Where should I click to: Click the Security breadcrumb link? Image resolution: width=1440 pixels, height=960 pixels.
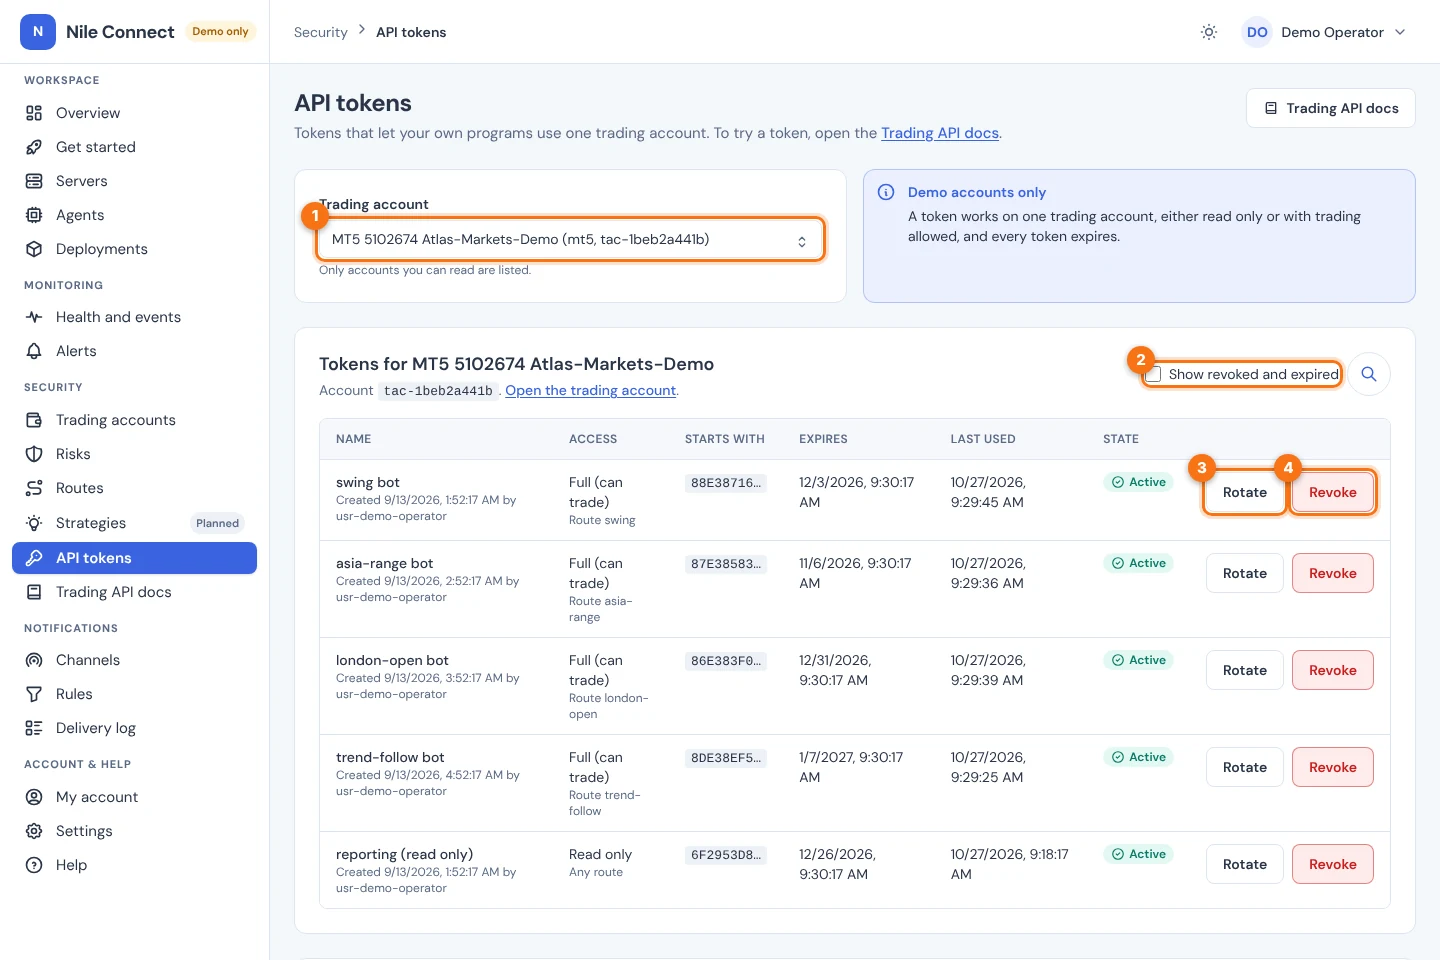321,32
